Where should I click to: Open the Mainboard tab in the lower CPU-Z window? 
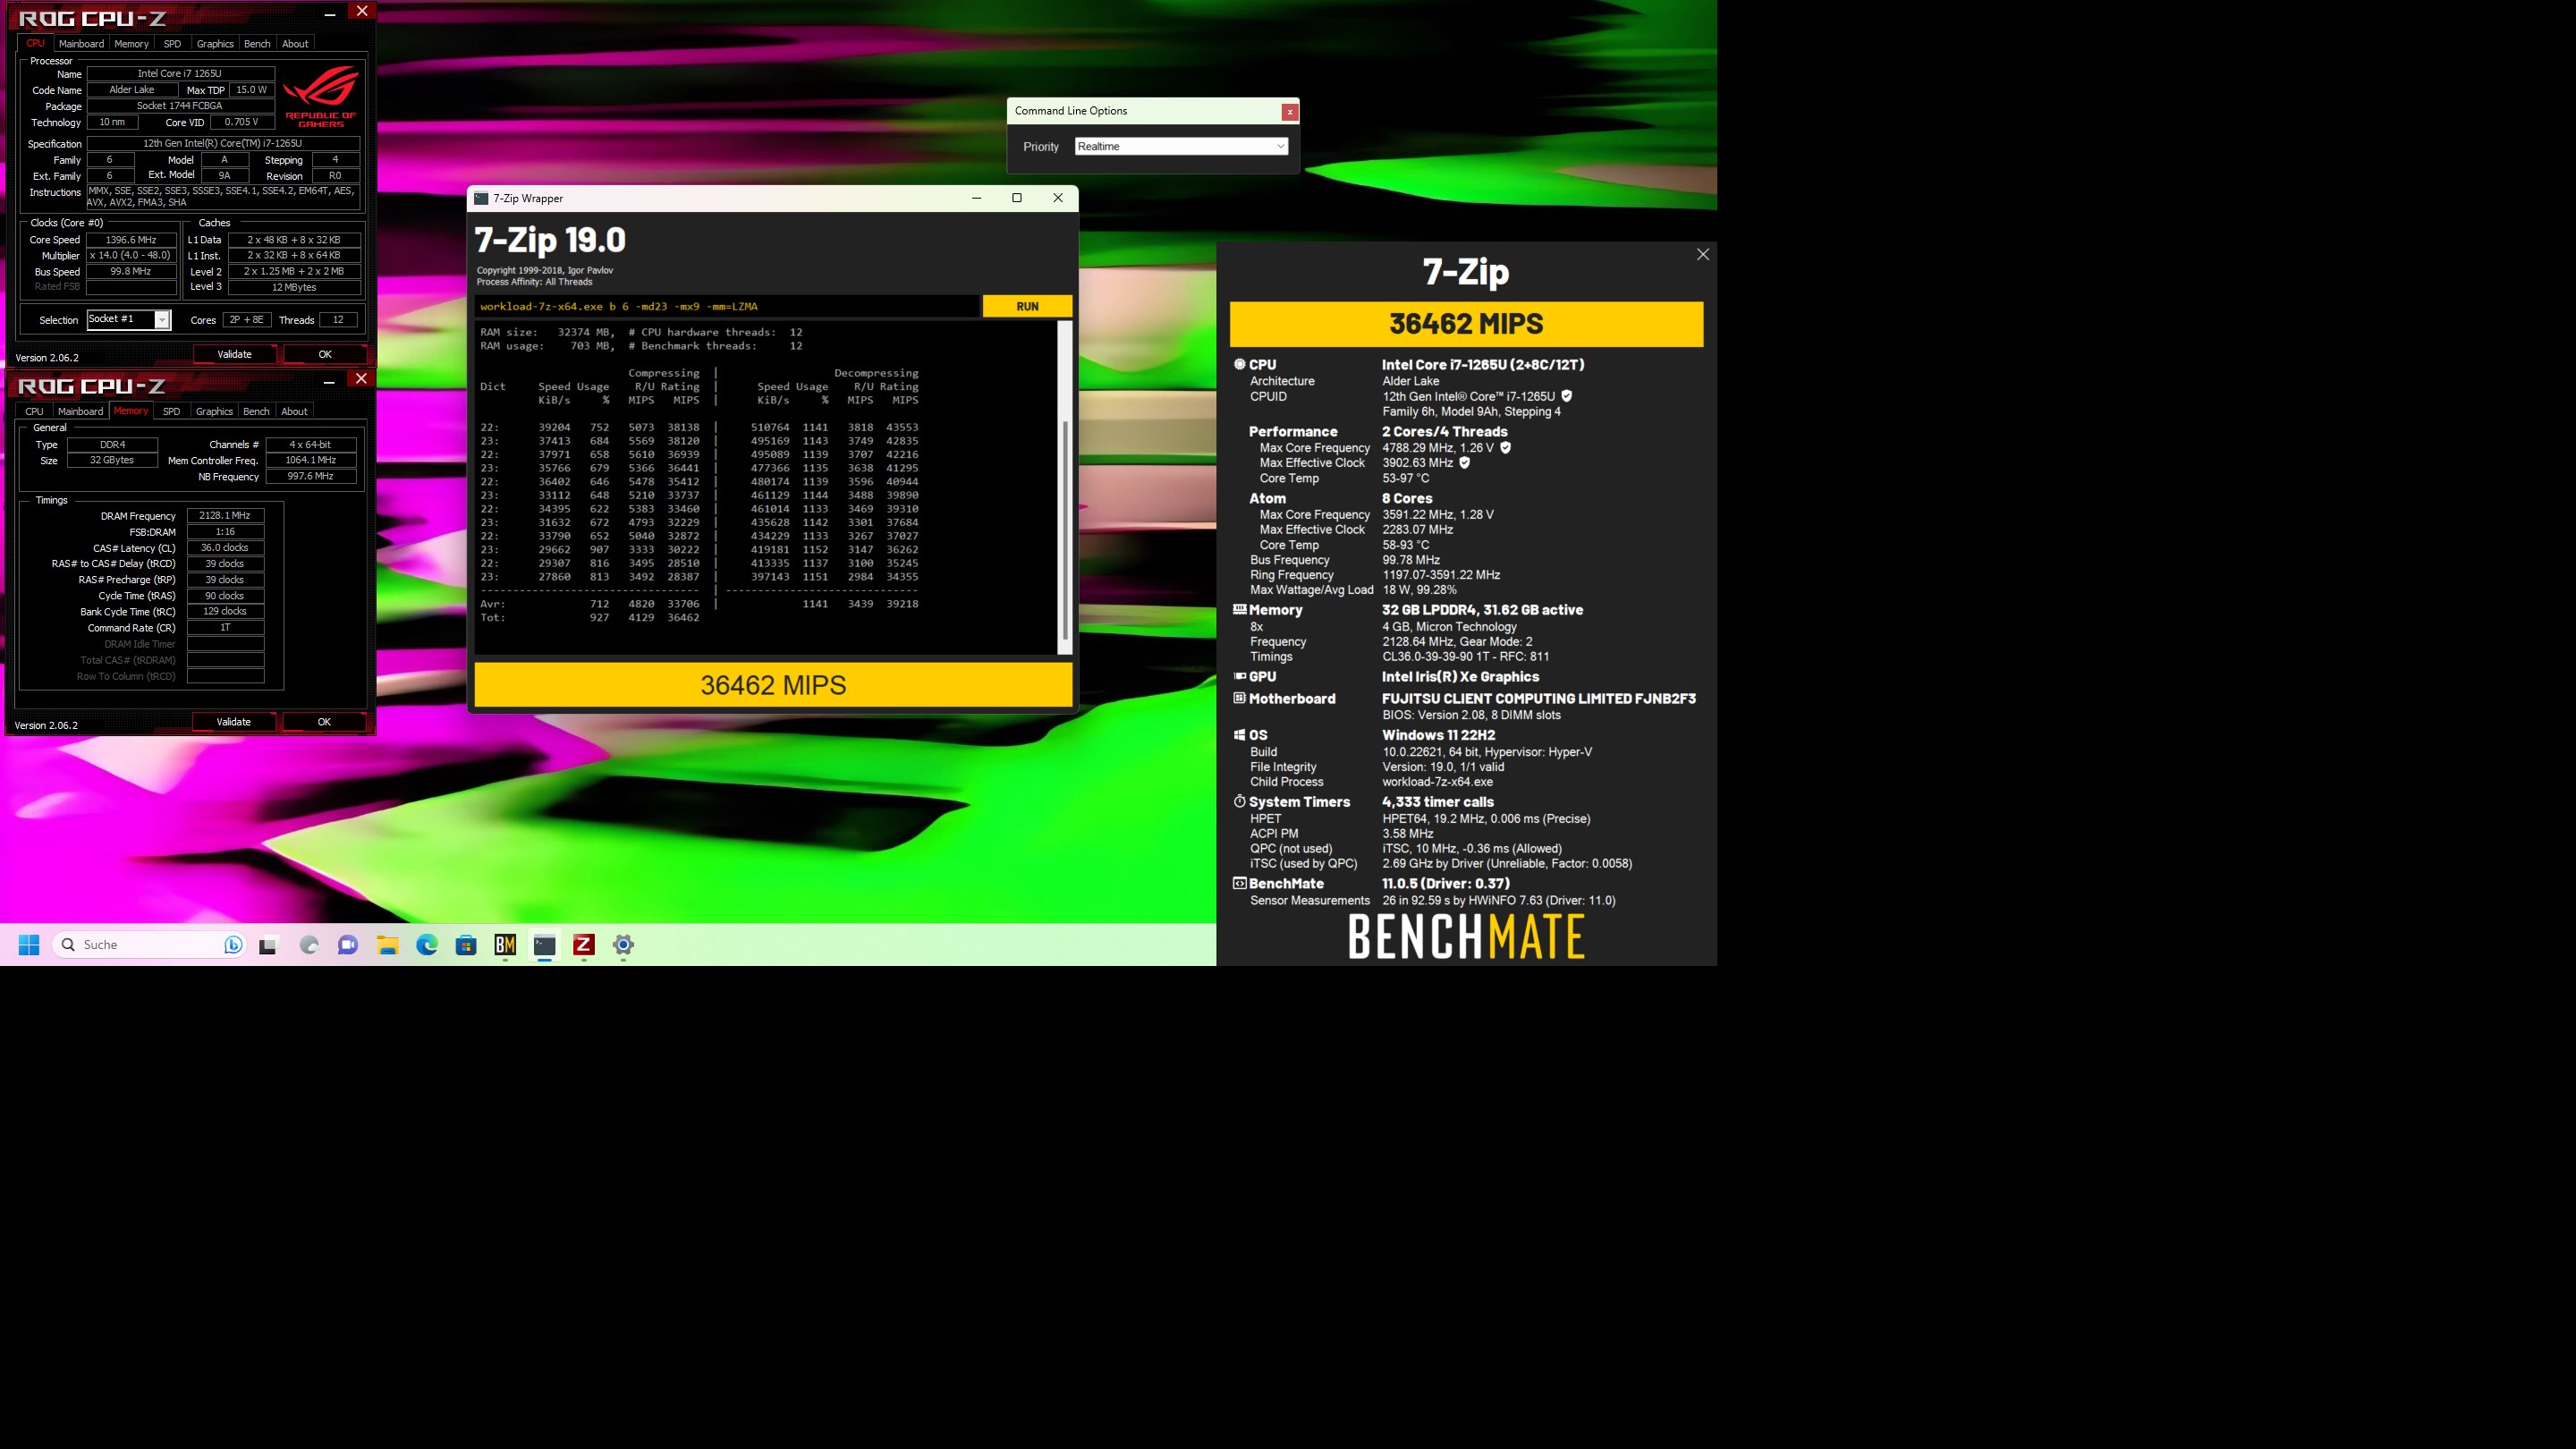80,411
